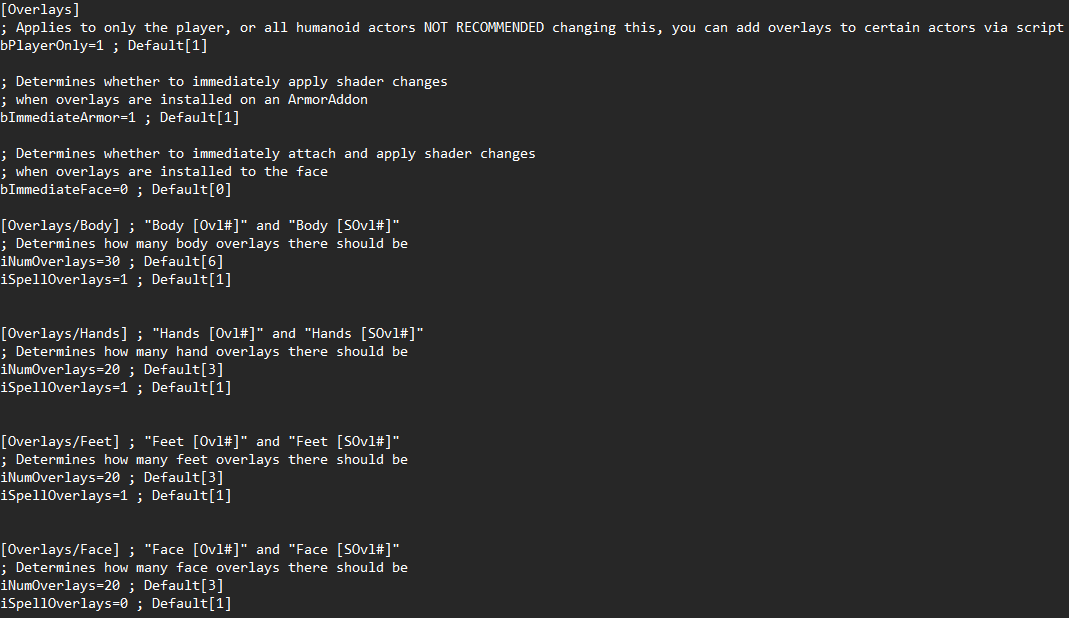Click iSpellOverlays=1 in Hands section
The height and width of the screenshot is (618, 1069).
pyautogui.click(x=64, y=387)
